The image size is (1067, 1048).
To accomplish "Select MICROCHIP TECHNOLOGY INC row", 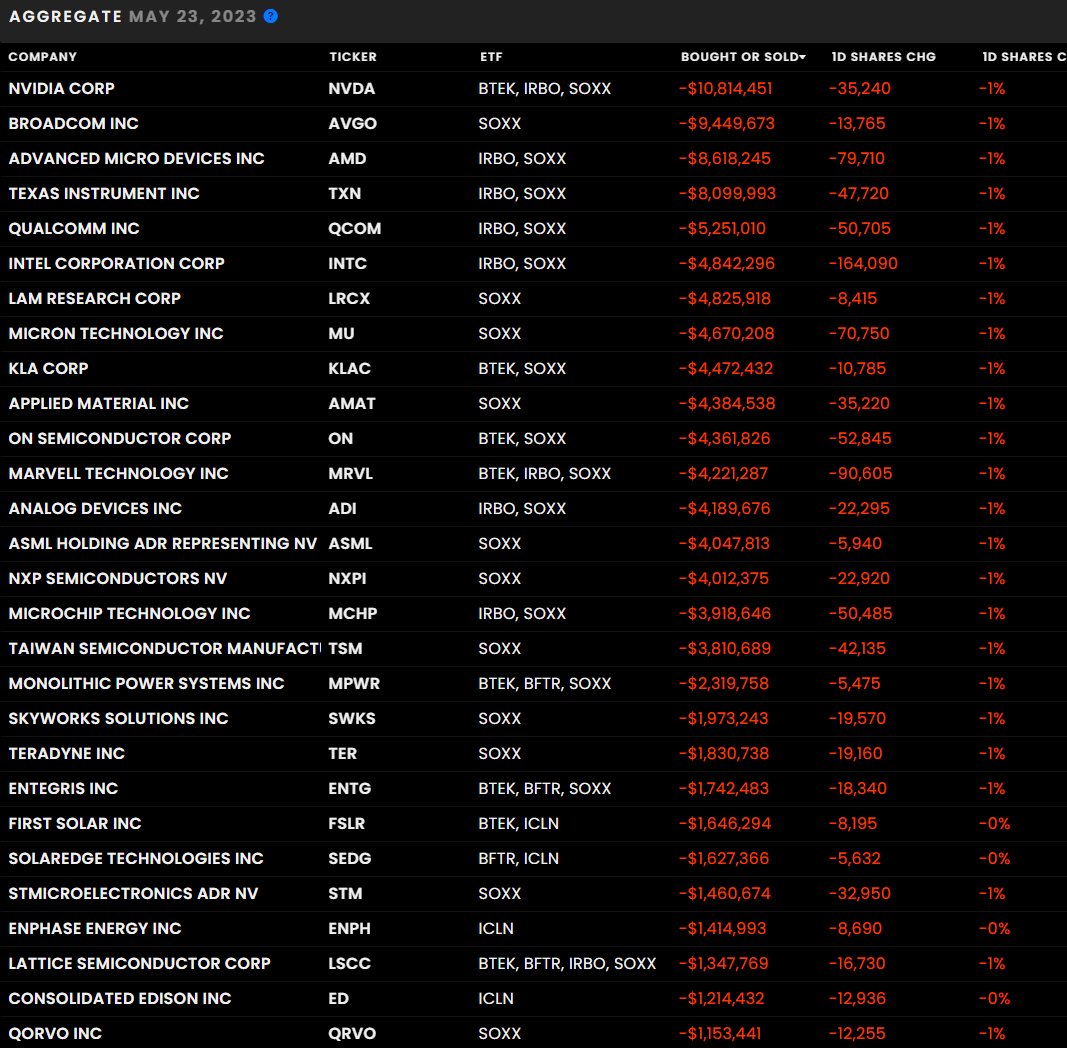I will (129, 613).
